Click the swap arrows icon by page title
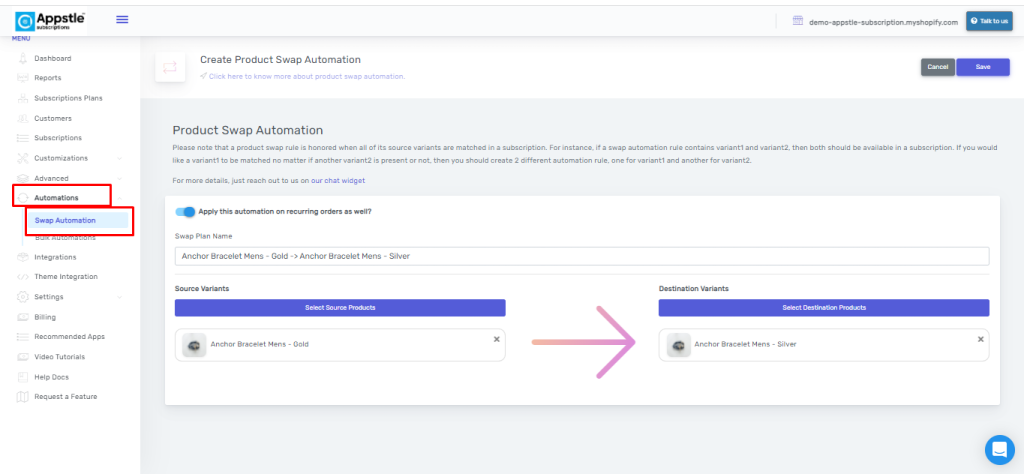Viewport: 1024px width, 474px height. tap(170, 67)
